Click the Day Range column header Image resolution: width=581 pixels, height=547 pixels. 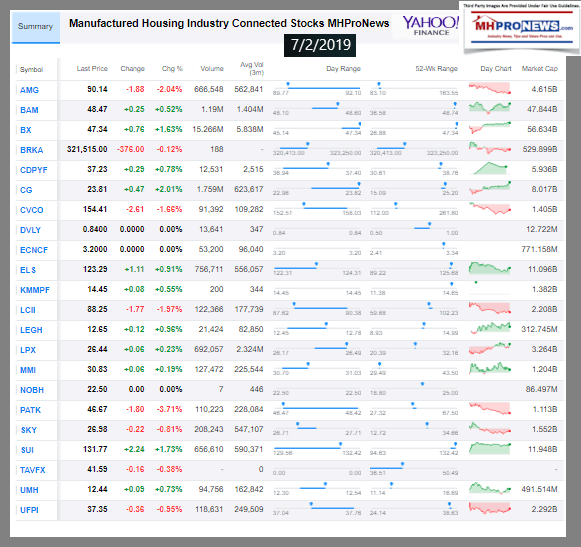pyautogui.click(x=343, y=69)
